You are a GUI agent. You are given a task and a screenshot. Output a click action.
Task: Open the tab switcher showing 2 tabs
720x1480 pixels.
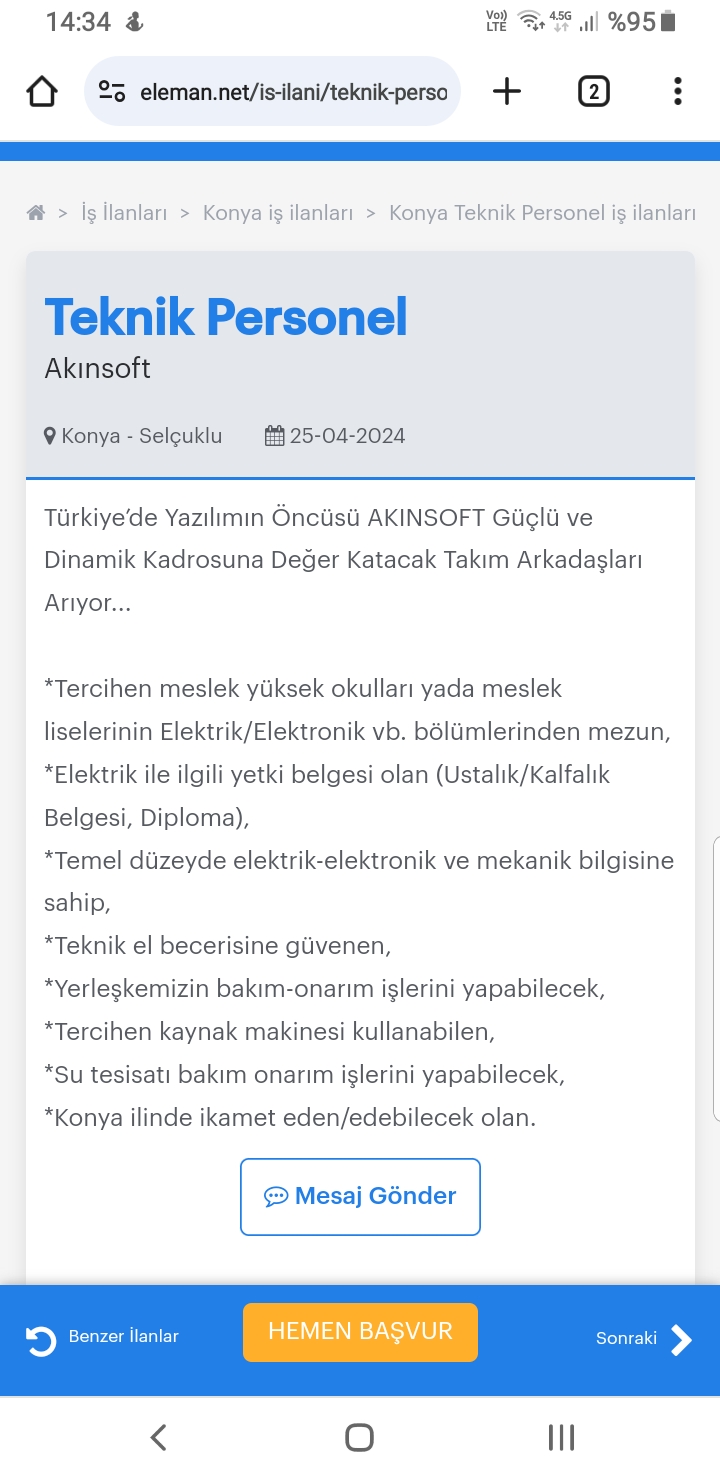[x=593, y=92]
